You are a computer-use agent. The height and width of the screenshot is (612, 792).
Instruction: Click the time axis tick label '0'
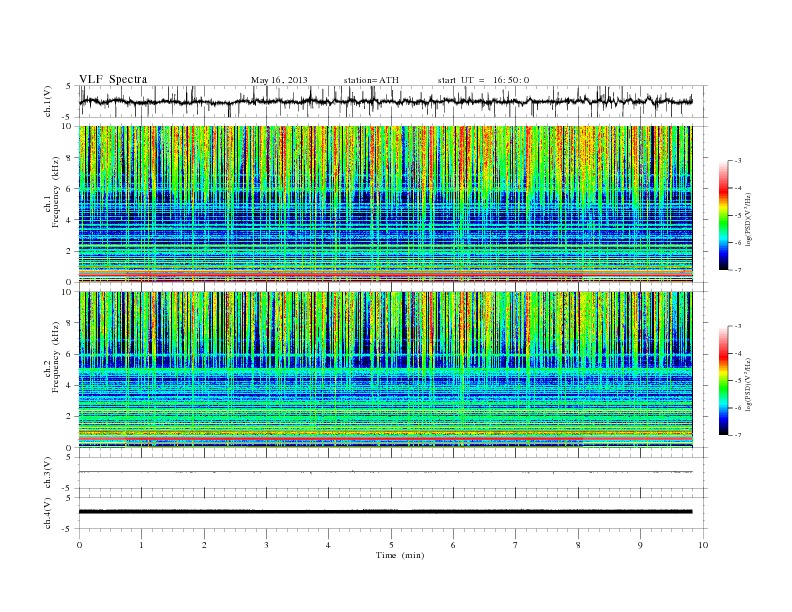tap(79, 545)
